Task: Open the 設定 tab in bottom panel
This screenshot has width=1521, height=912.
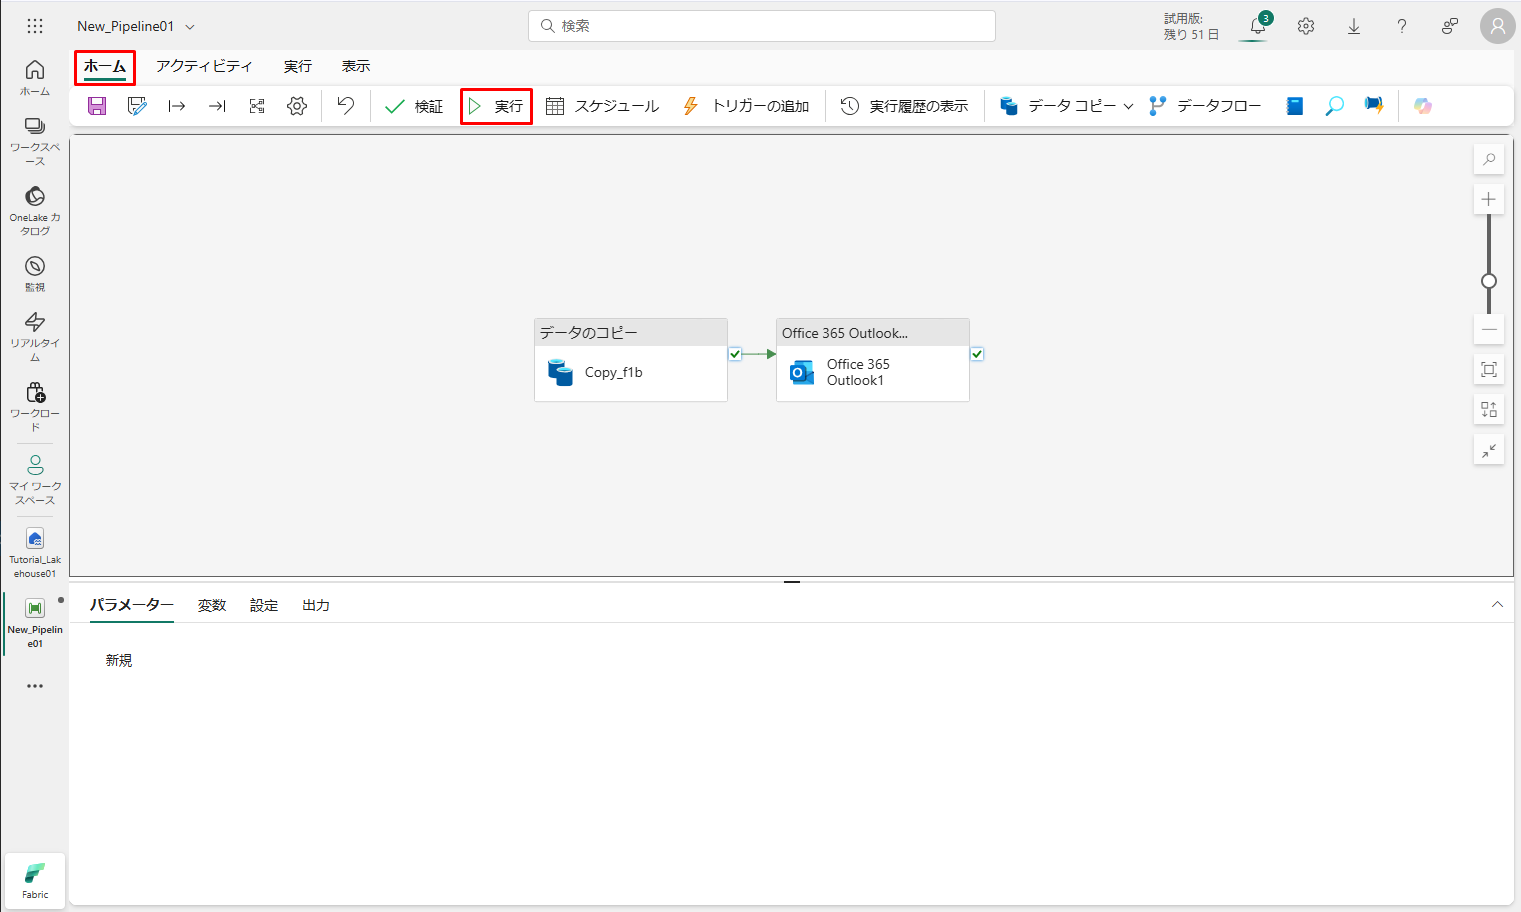Action: pyautogui.click(x=264, y=605)
